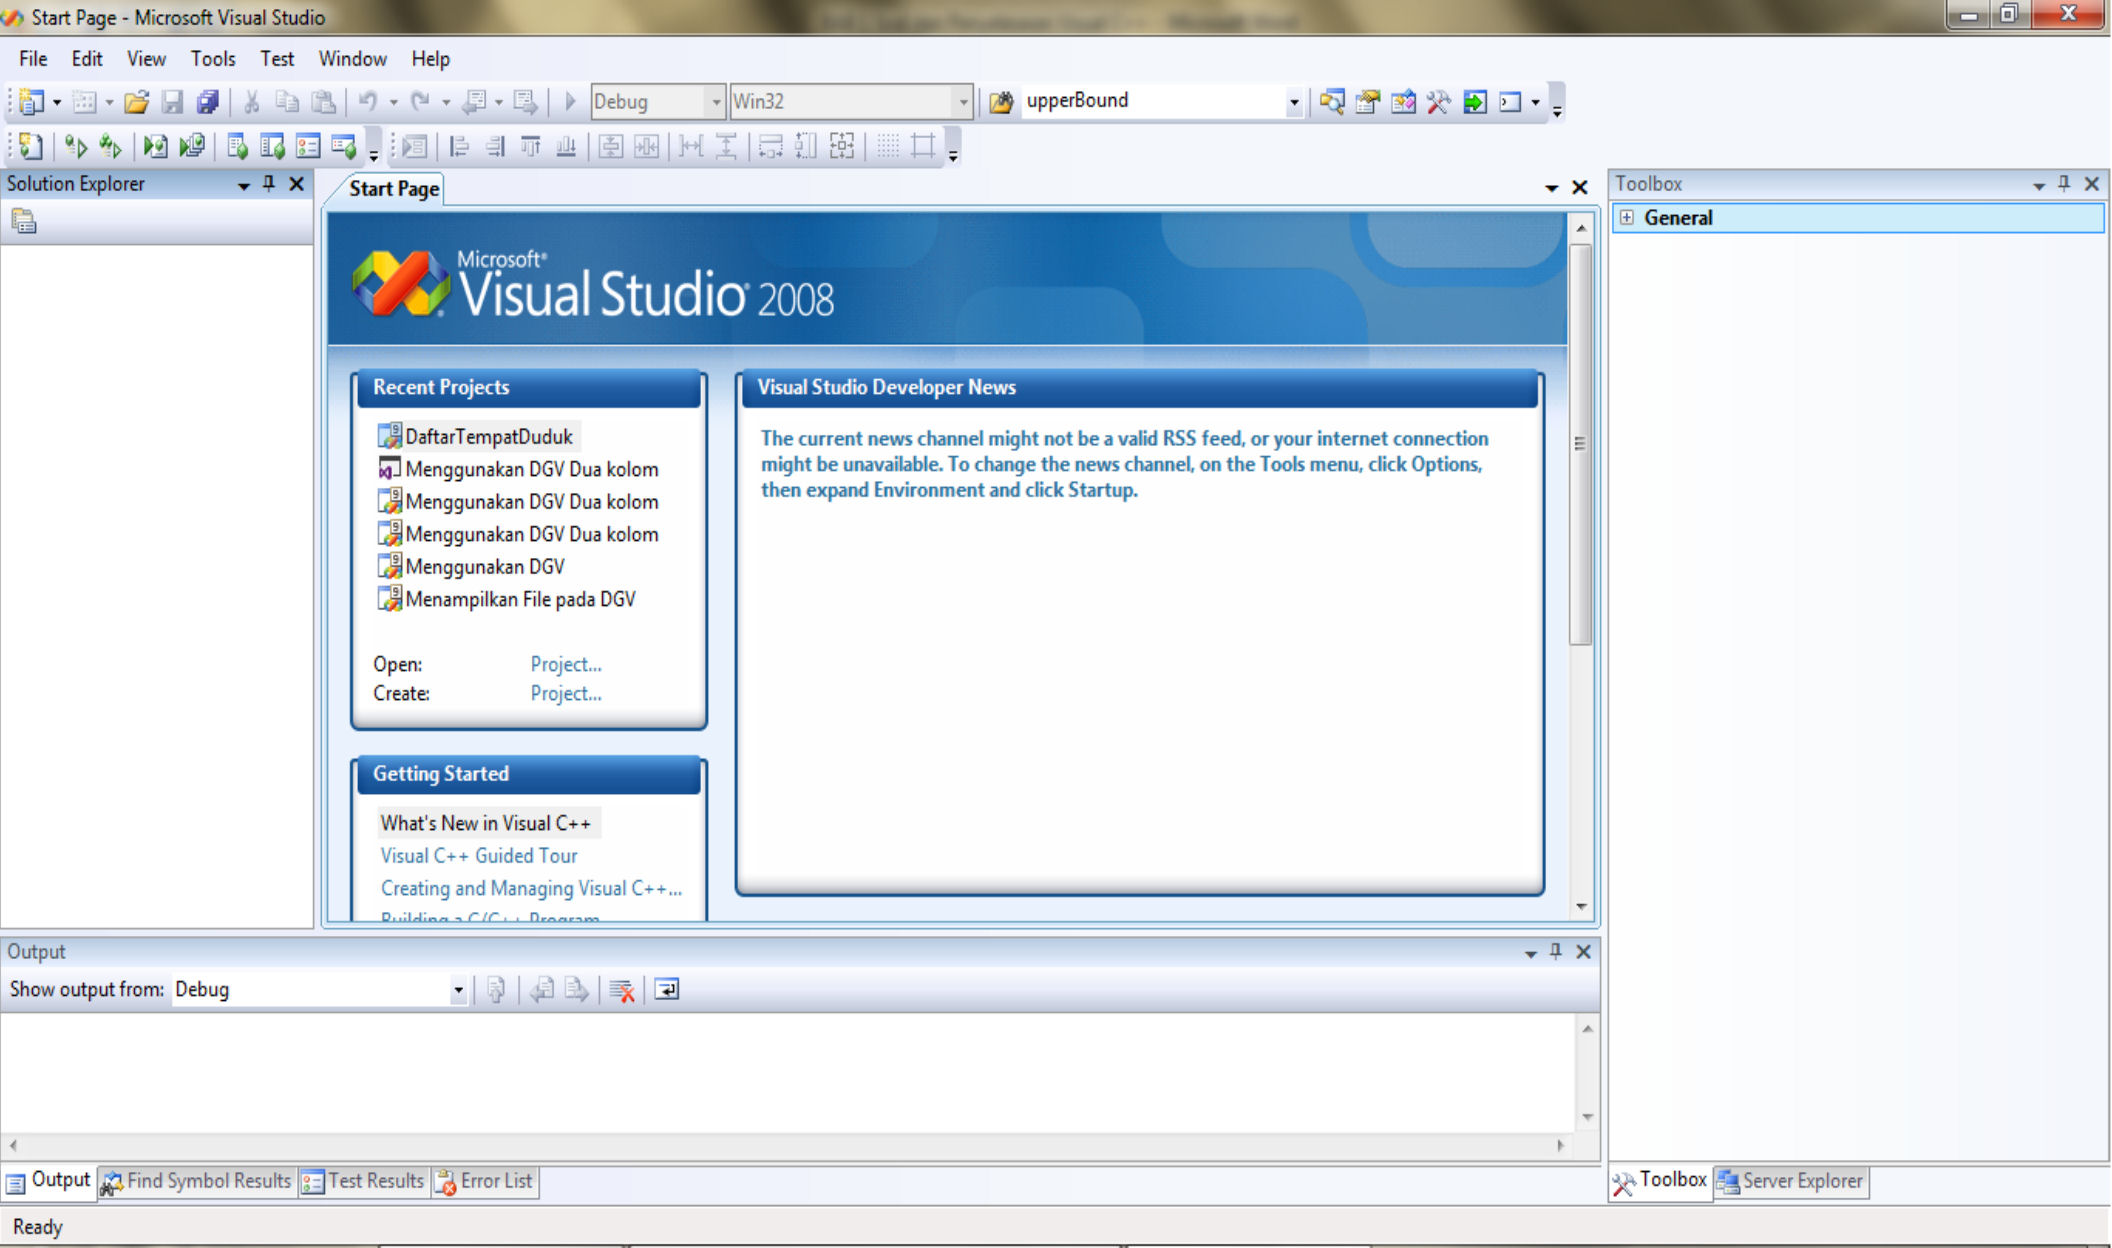The width and height of the screenshot is (2112, 1248).
Task: Switch to the Test Results tab
Action: [x=364, y=1181]
